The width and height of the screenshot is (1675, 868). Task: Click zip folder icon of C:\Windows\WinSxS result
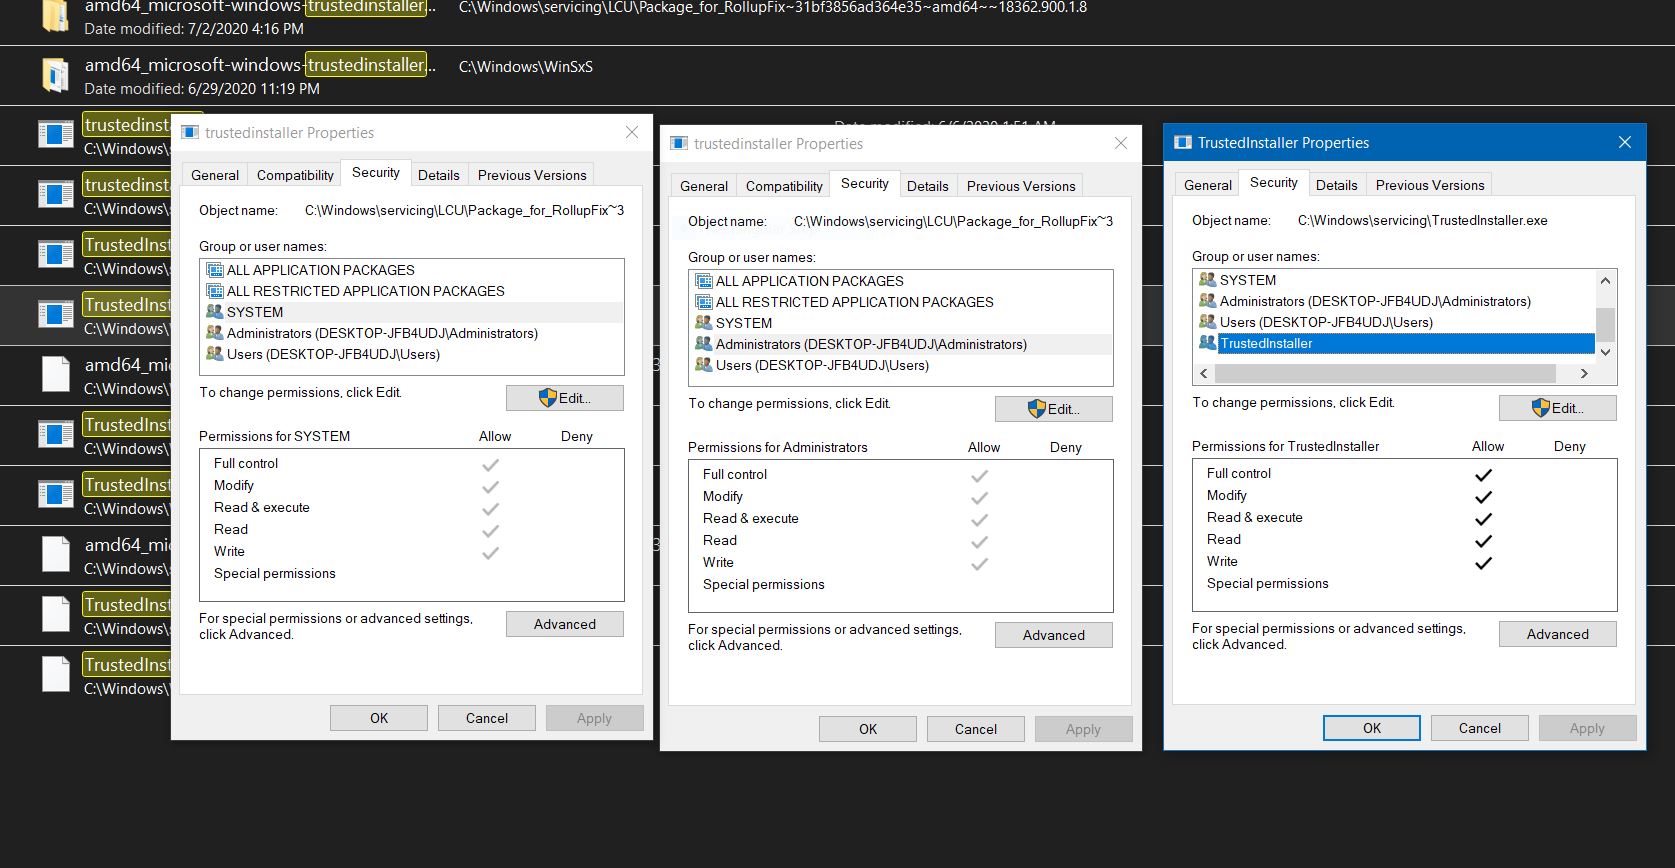click(x=55, y=75)
